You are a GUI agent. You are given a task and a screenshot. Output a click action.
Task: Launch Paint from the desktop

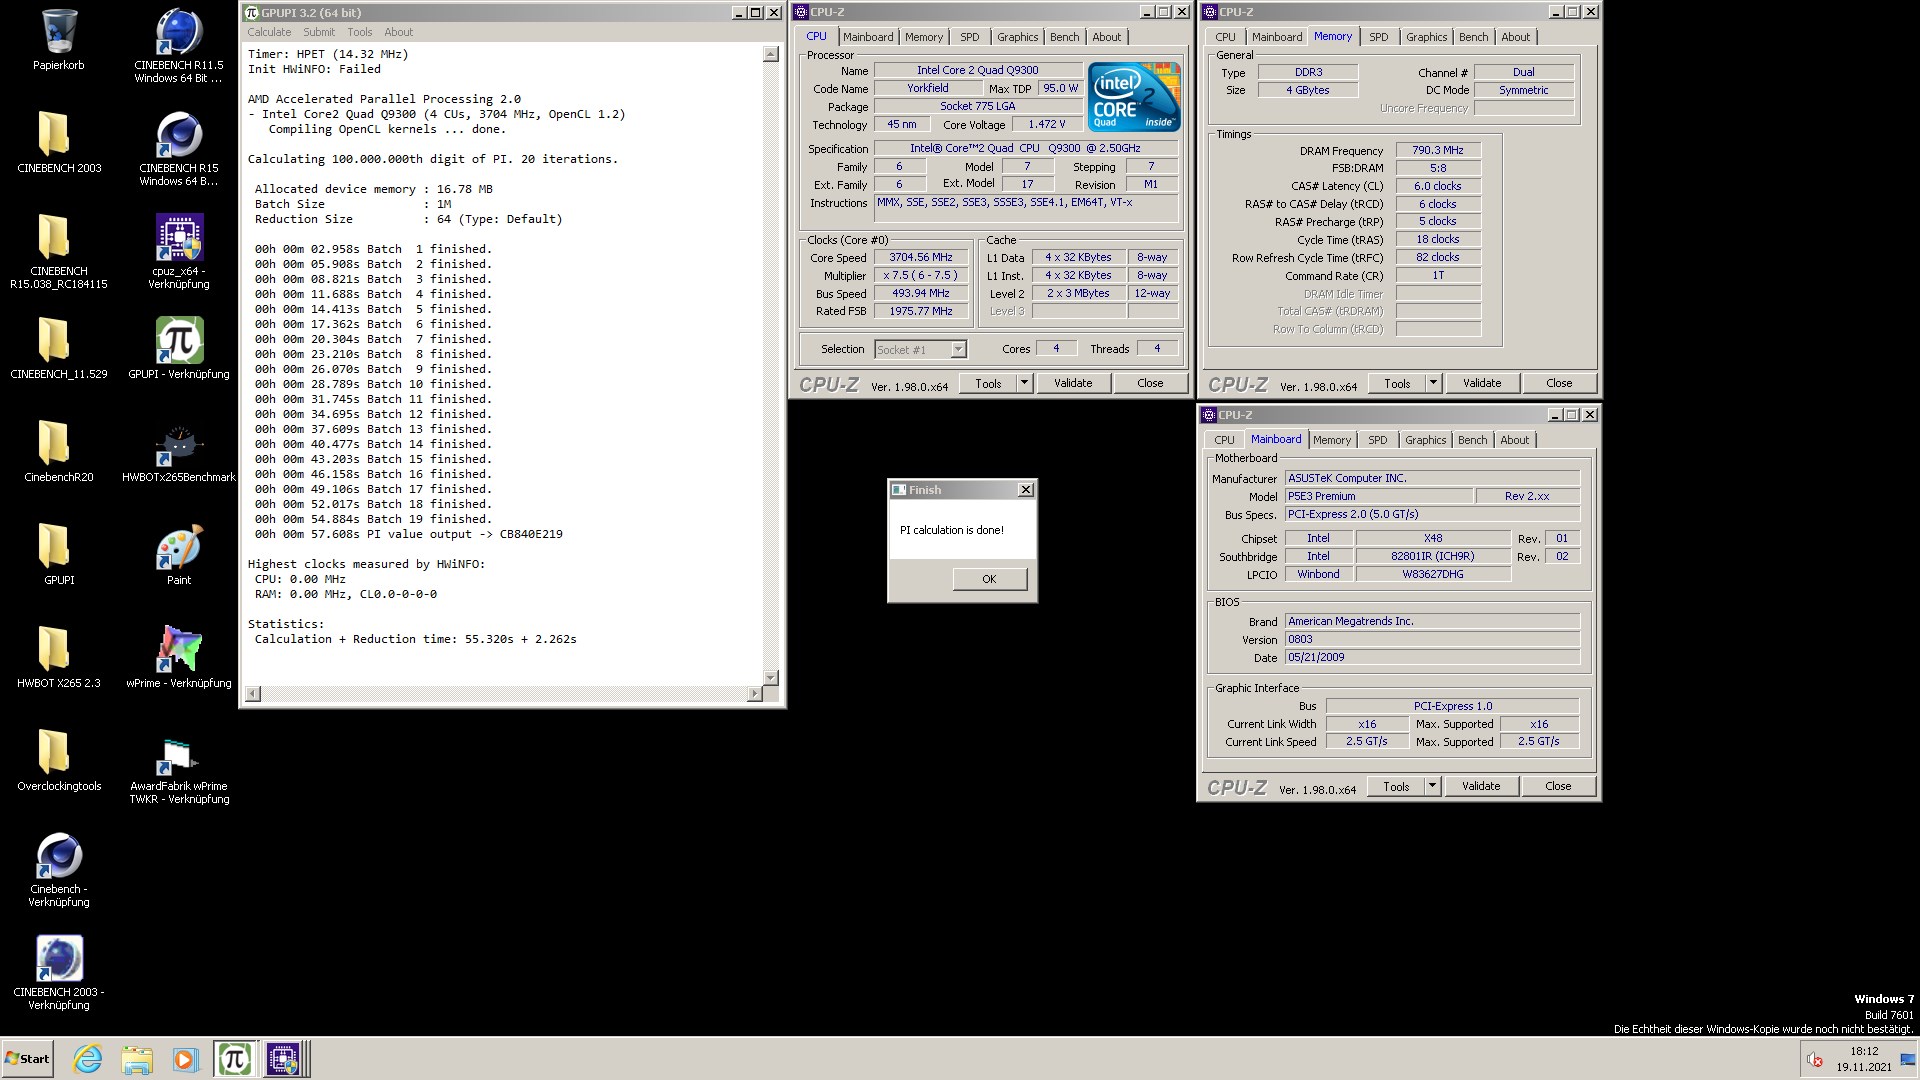179,554
